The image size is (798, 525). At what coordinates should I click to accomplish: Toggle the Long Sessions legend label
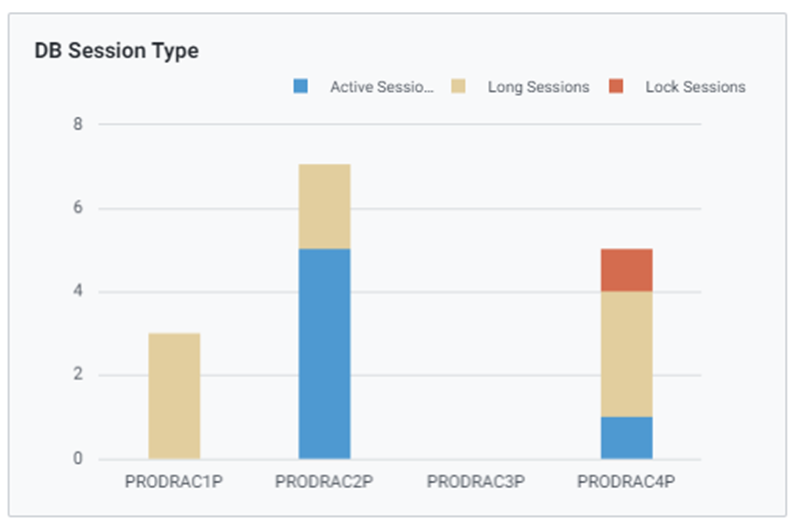point(538,87)
